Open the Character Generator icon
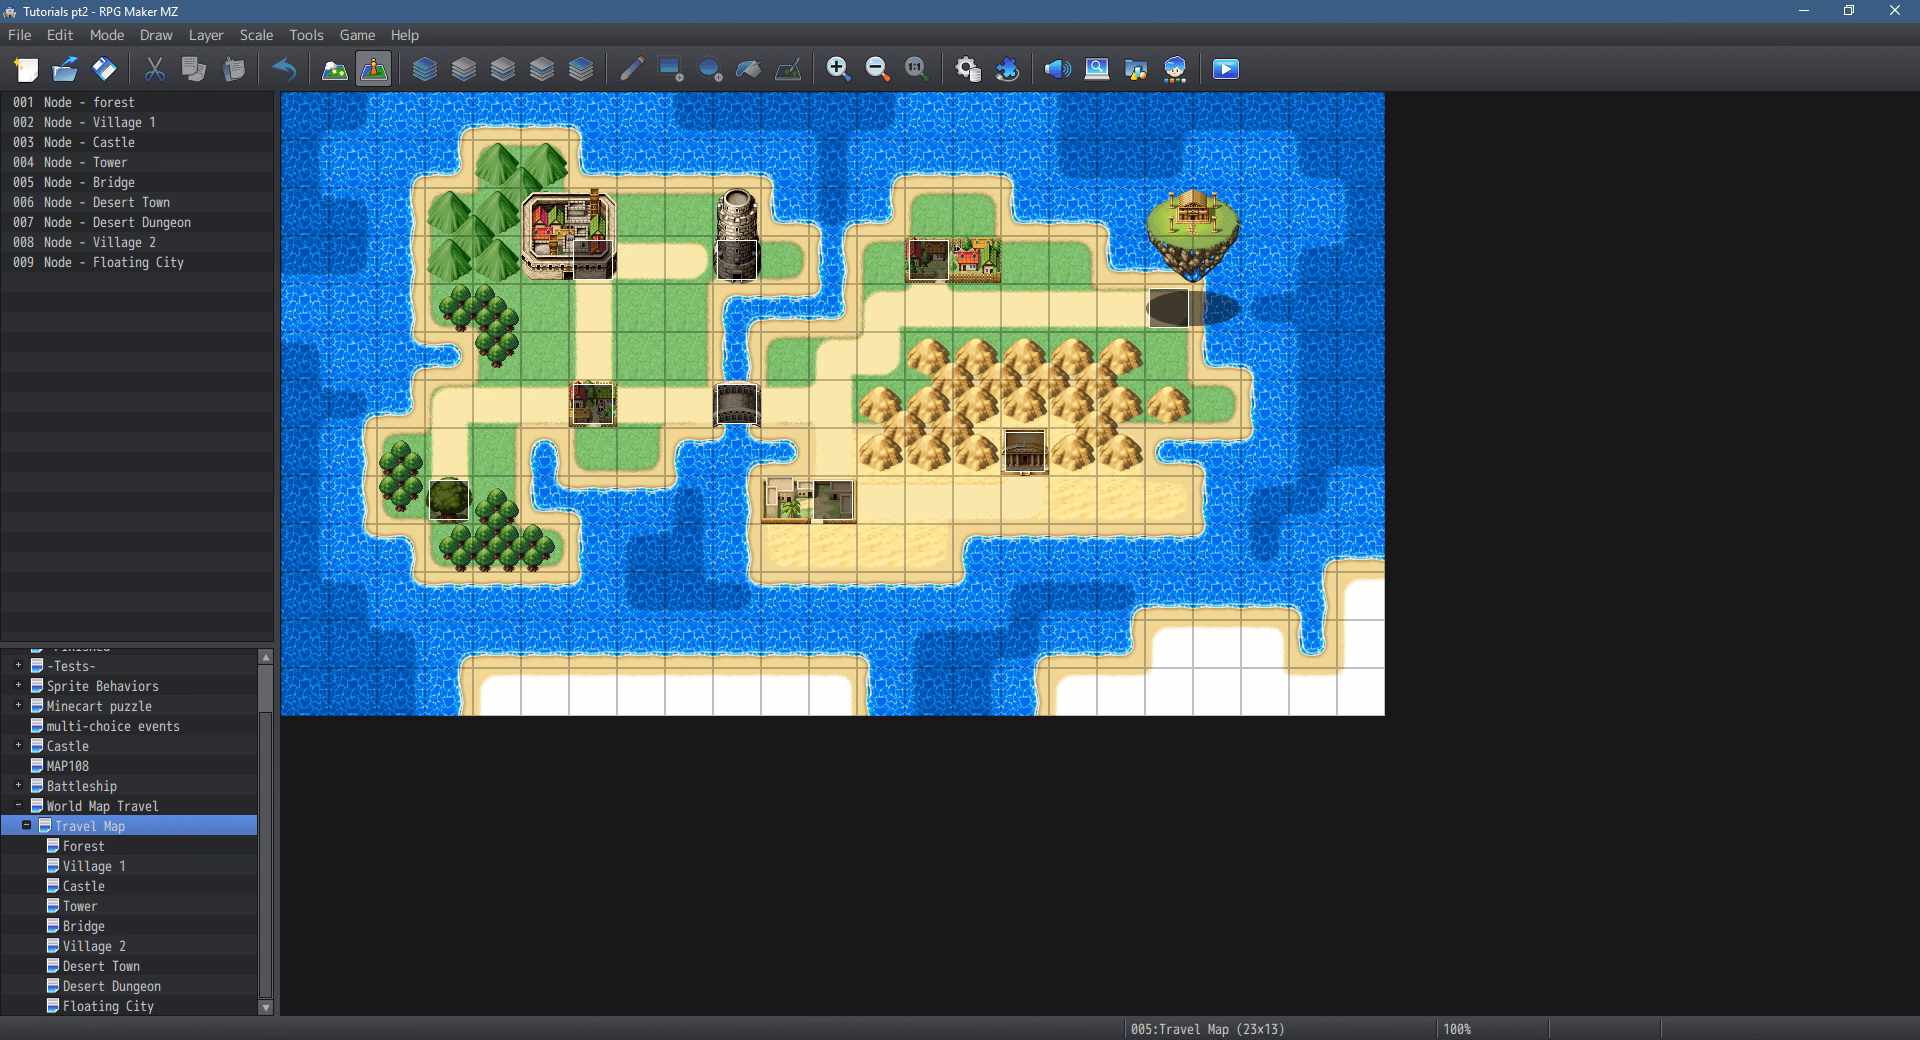Viewport: 1920px width, 1040px height. point(1175,69)
